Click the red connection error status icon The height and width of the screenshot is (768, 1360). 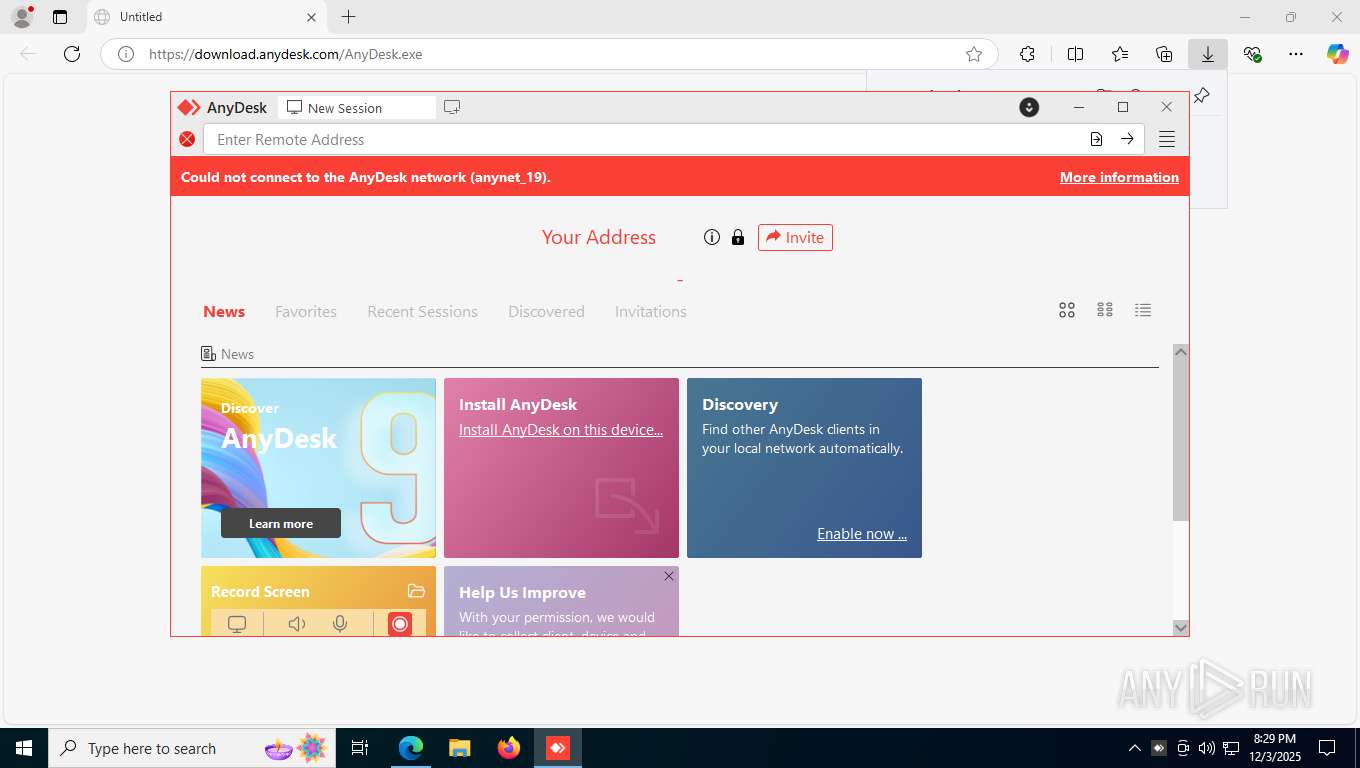(187, 139)
